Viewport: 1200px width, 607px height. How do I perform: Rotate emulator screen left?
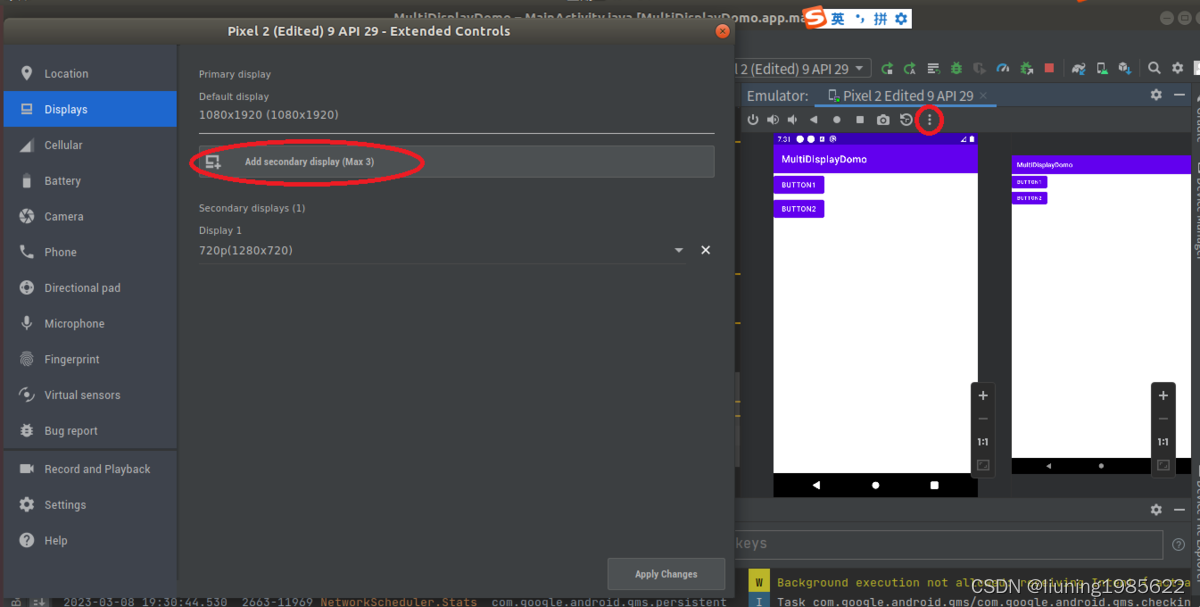(906, 119)
